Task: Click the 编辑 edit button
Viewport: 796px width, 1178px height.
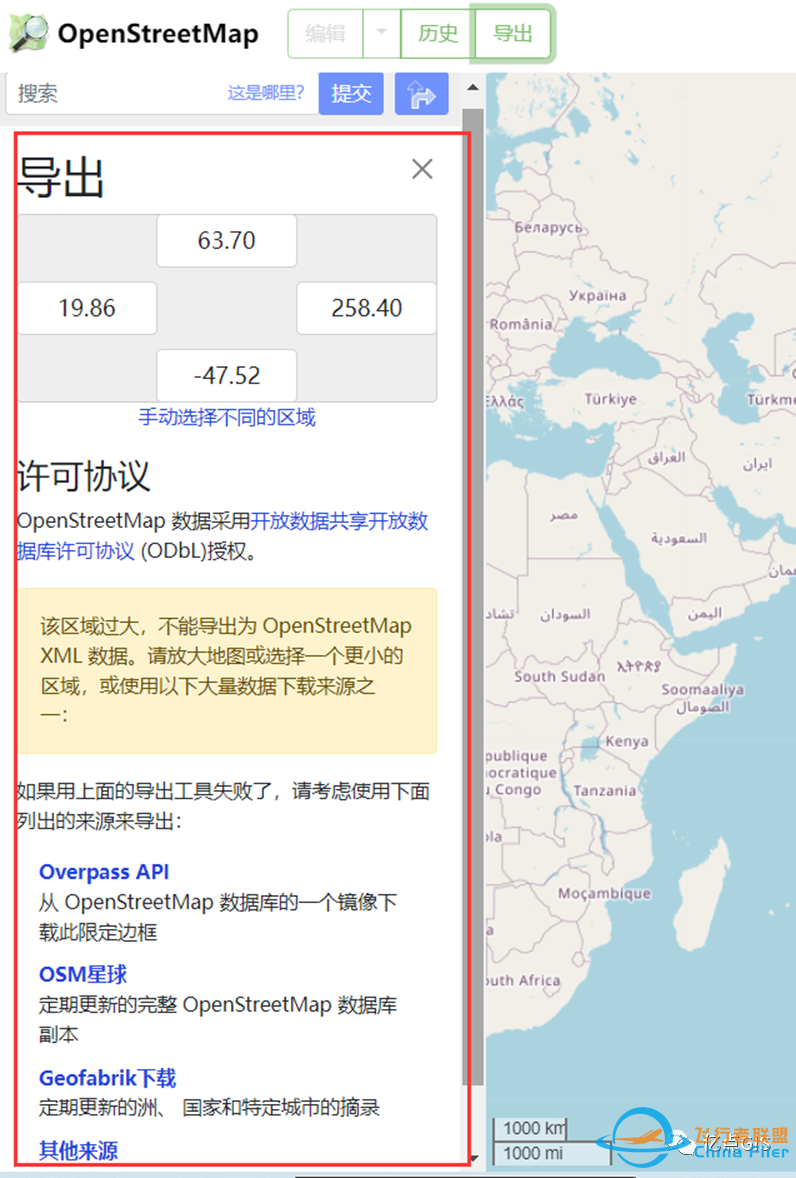Action: [x=325, y=34]
